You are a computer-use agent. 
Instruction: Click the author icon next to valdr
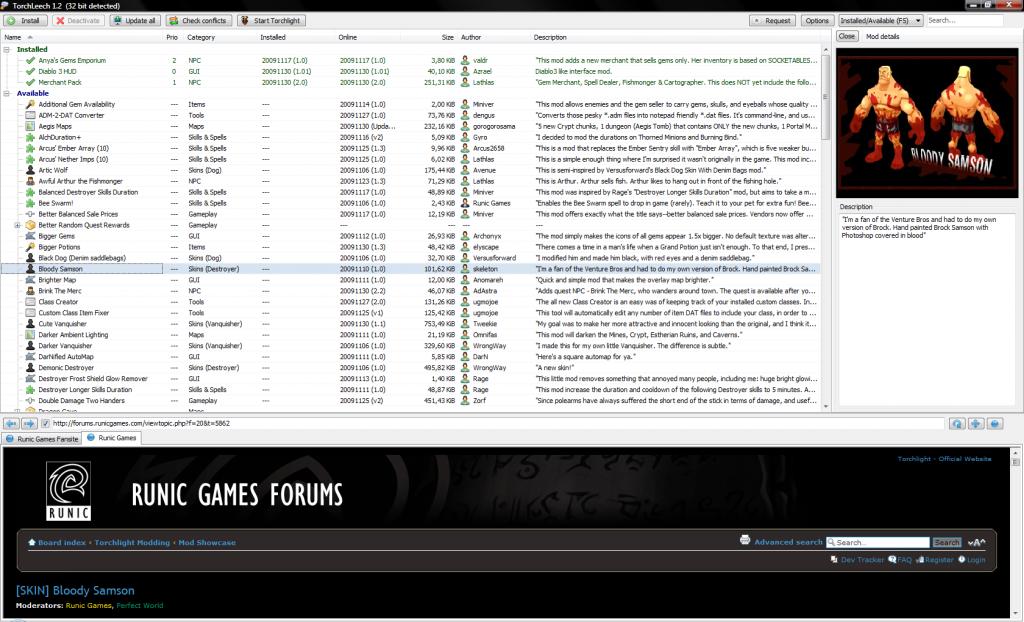click(465, 60)
